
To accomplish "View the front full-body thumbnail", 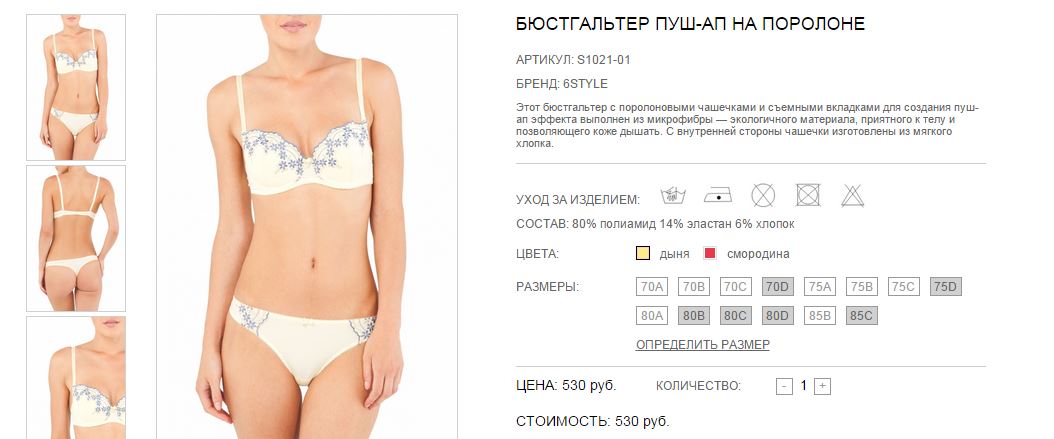I will pos(76,87).
